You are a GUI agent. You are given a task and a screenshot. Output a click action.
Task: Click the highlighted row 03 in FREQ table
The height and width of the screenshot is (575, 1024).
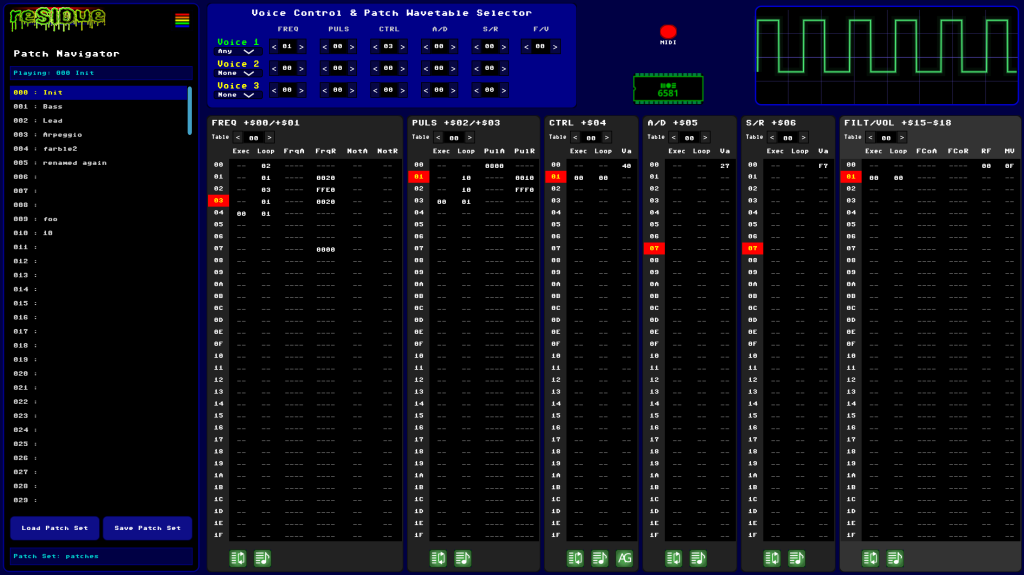[x=218, y=201]
